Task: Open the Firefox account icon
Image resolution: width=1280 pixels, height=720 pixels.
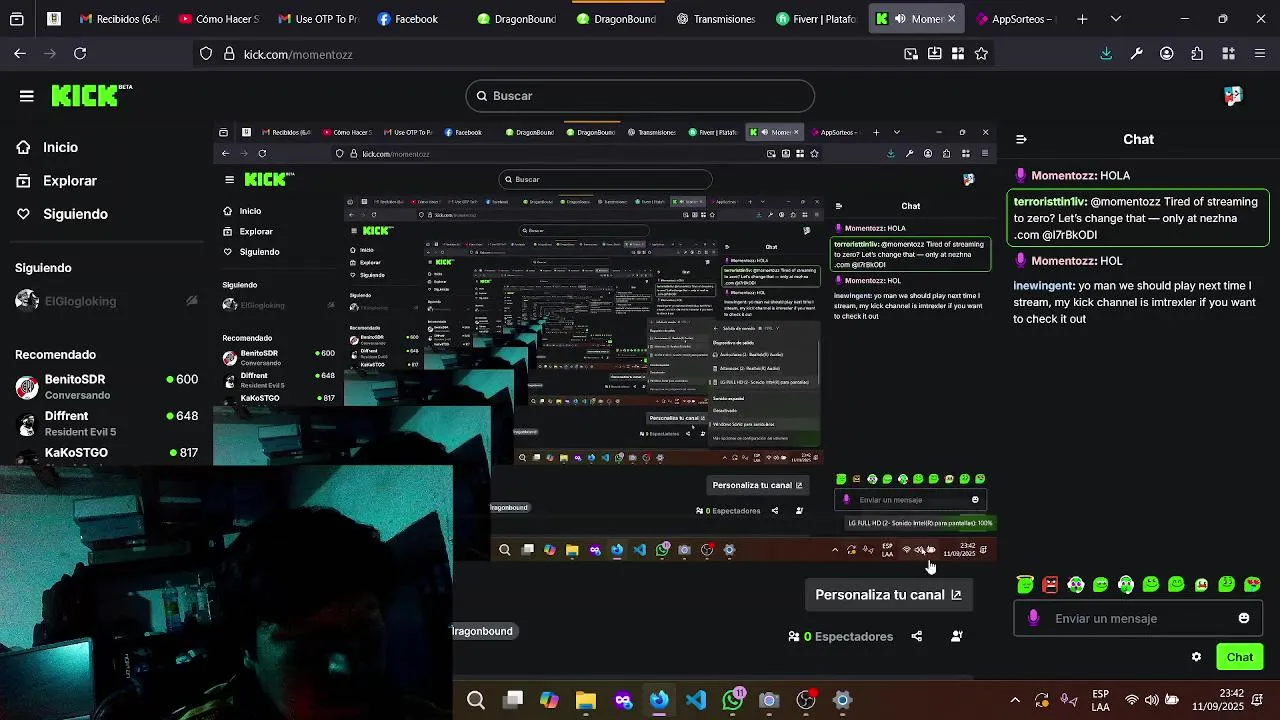Action: click(x=1167, y=54)
